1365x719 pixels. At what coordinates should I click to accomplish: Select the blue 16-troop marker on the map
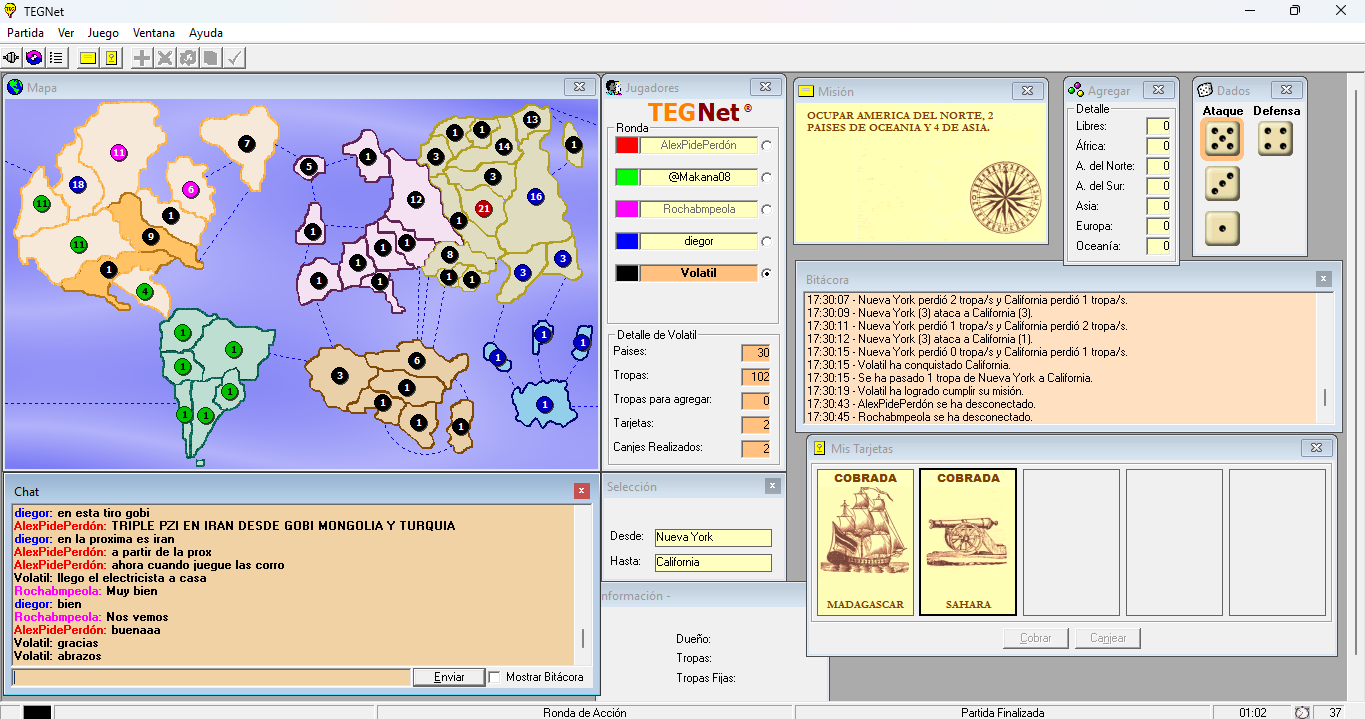click(x=536, y=197)
